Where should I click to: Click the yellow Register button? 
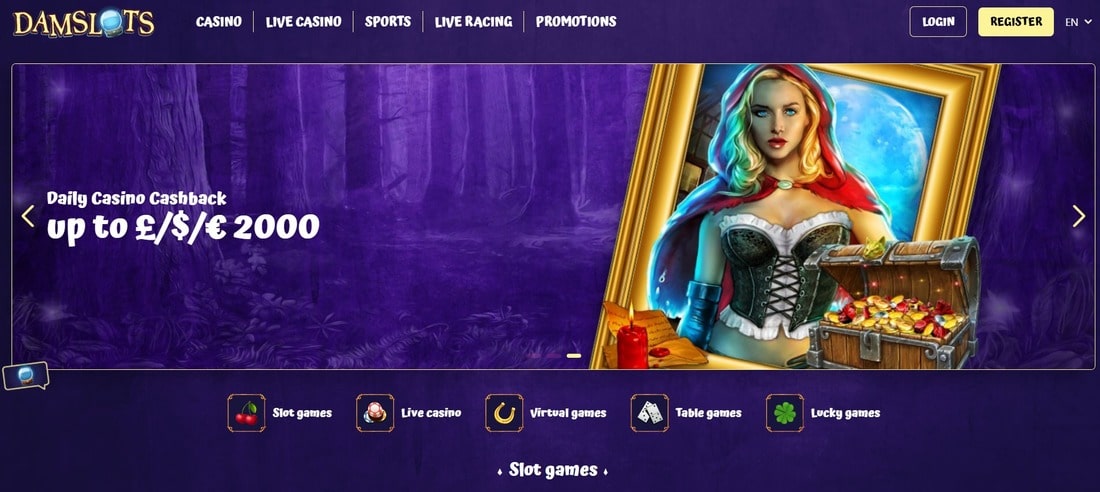pos(1016,22)
